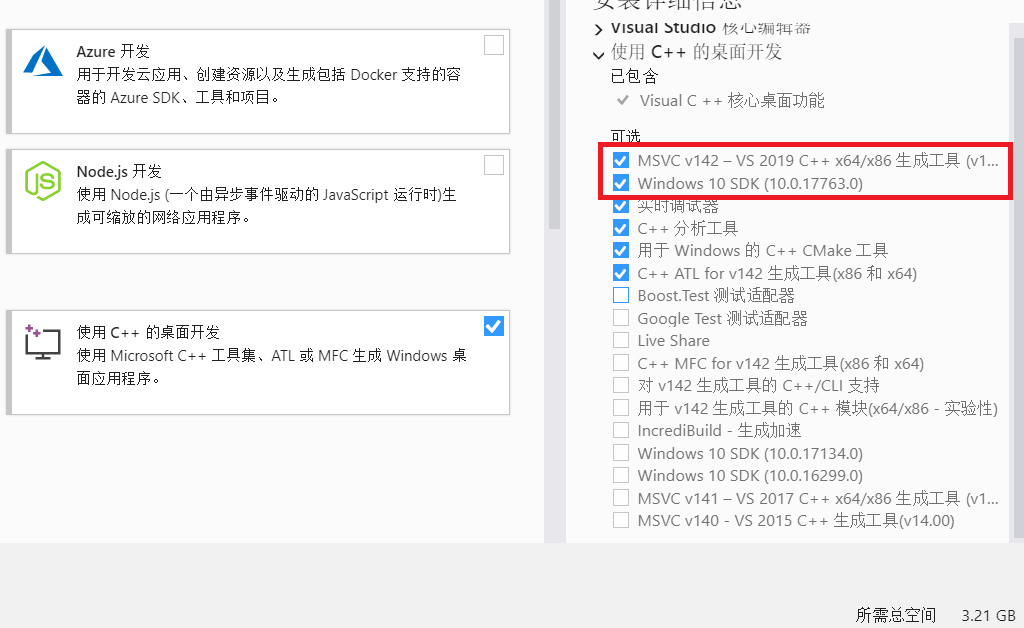Screen dimensions: 1024x628
Task: Enable C++ MFC for v142 生成工具
Action: click(621, 363)
